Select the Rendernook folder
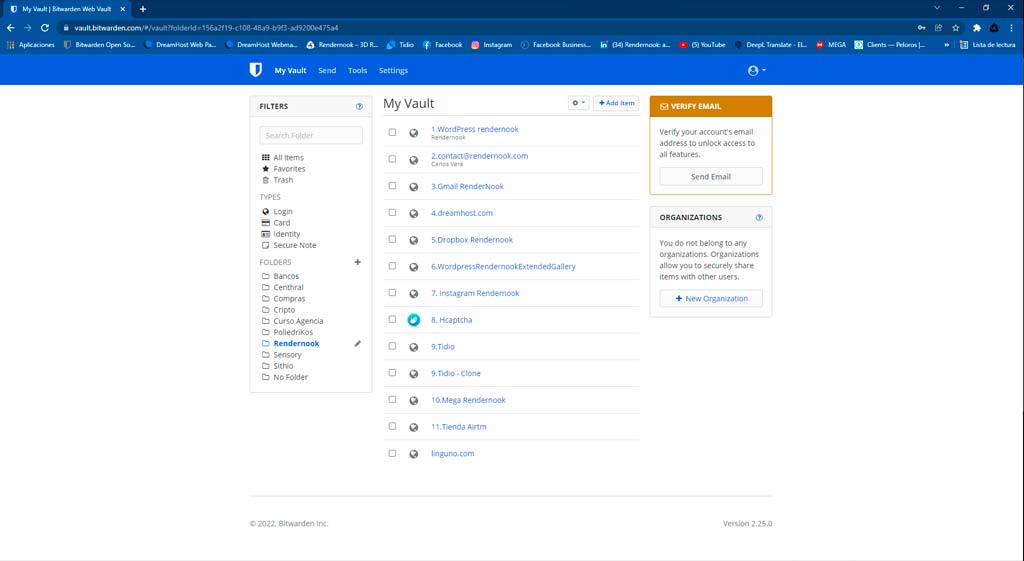1024x561 pixels. (x=296, y=344)
